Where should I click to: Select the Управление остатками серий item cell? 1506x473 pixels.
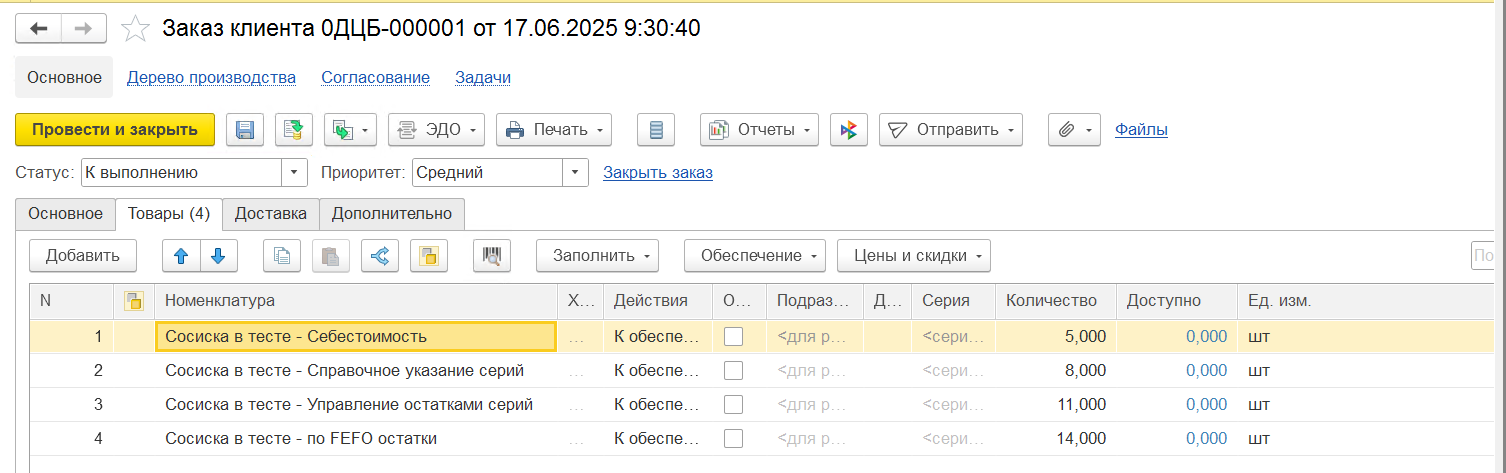pos(349,405)
